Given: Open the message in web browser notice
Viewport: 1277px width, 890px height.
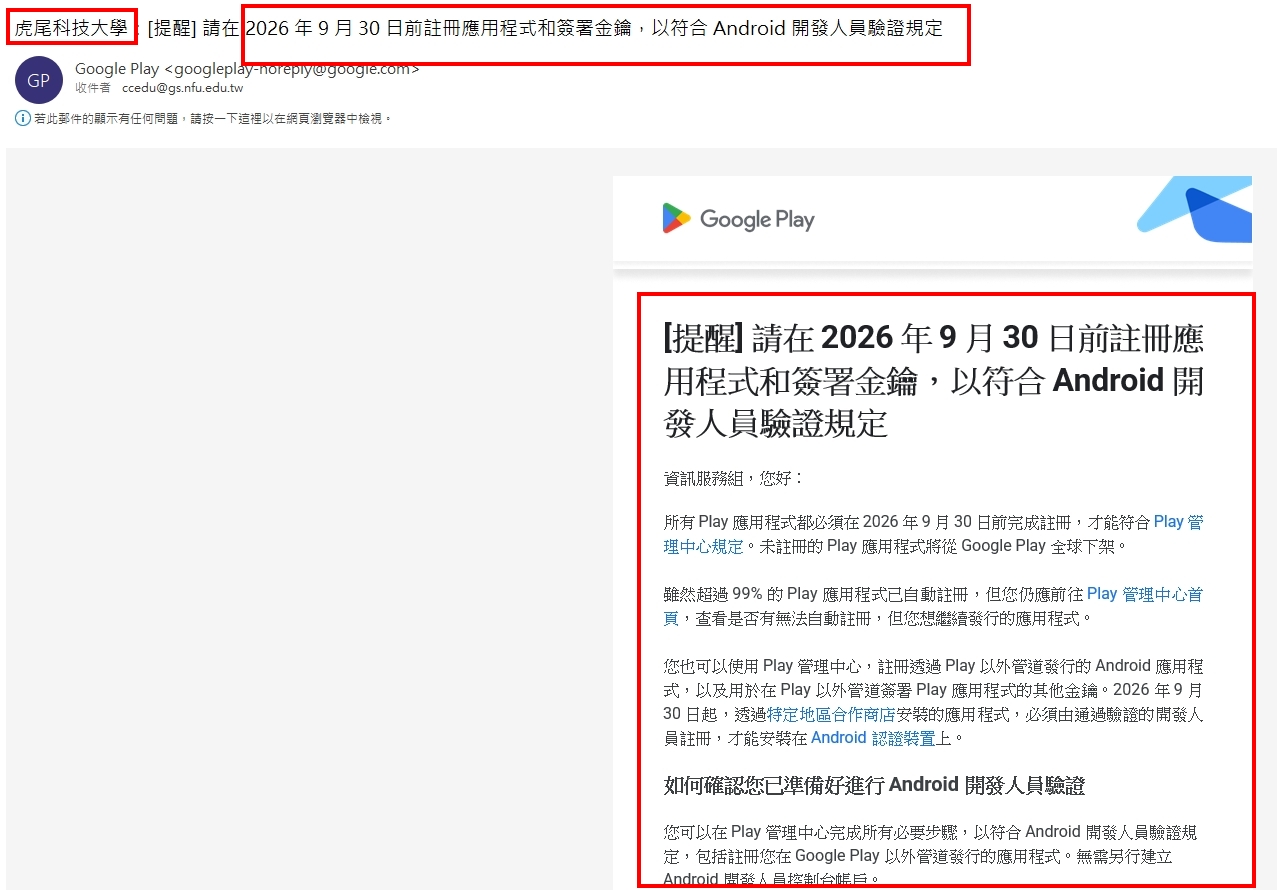Looking at the screenshot, I should click(212, 119).
